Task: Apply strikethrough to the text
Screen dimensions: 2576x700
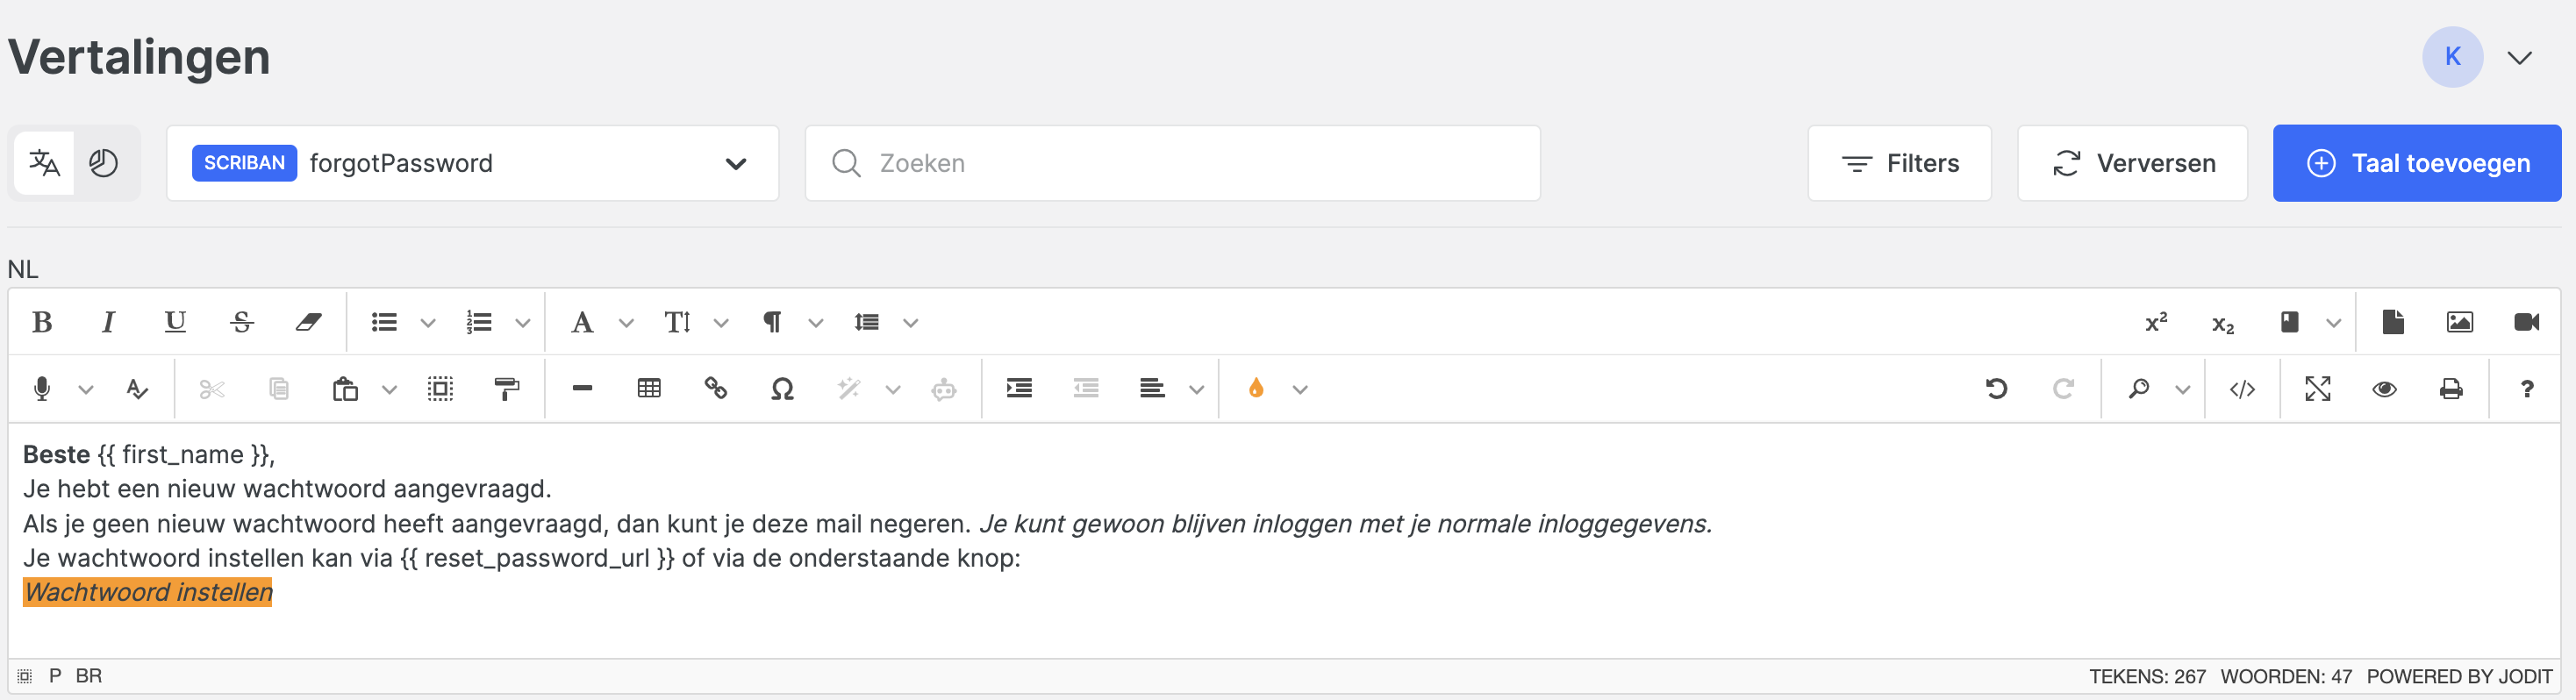Action: [x=242, y=322]
